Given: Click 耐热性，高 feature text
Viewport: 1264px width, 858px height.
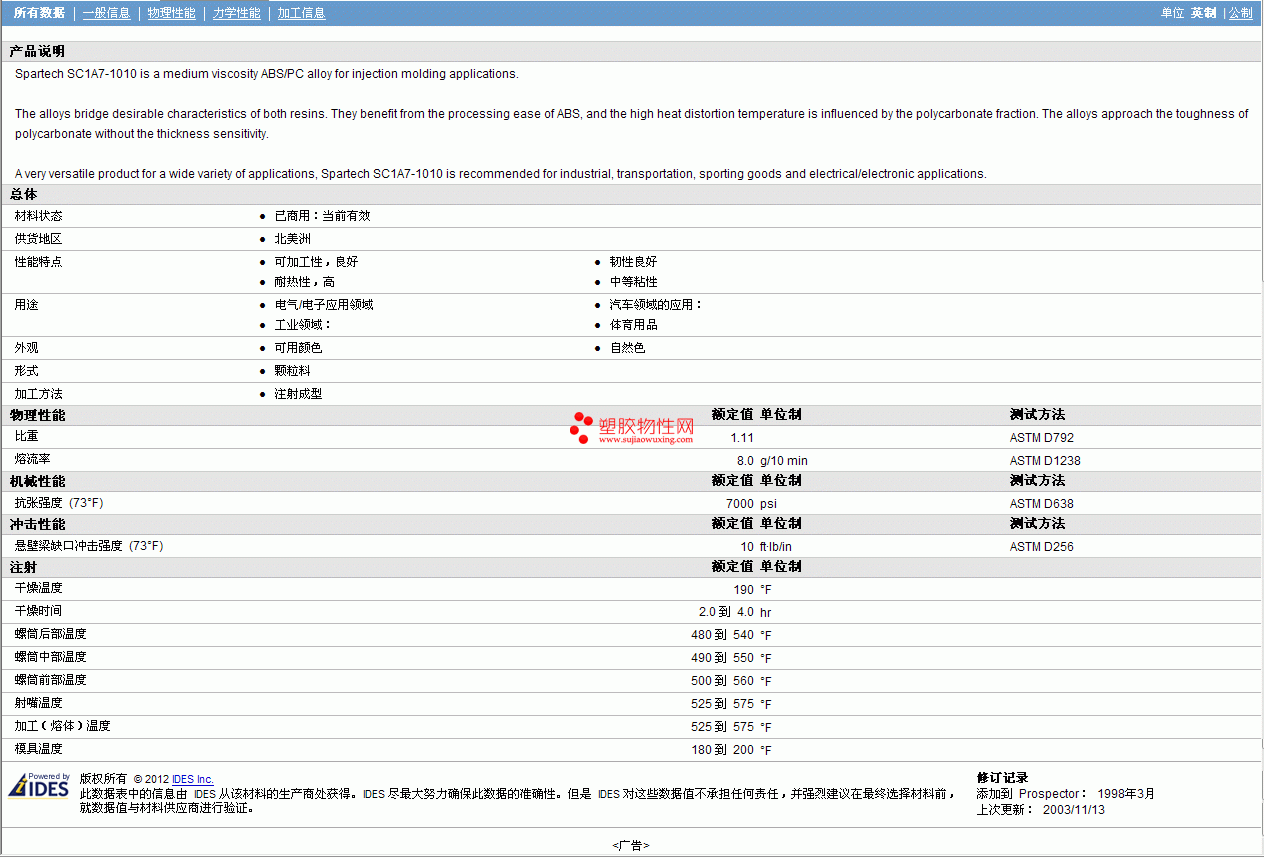Looking at the screenshot, I should click(304, 282).
